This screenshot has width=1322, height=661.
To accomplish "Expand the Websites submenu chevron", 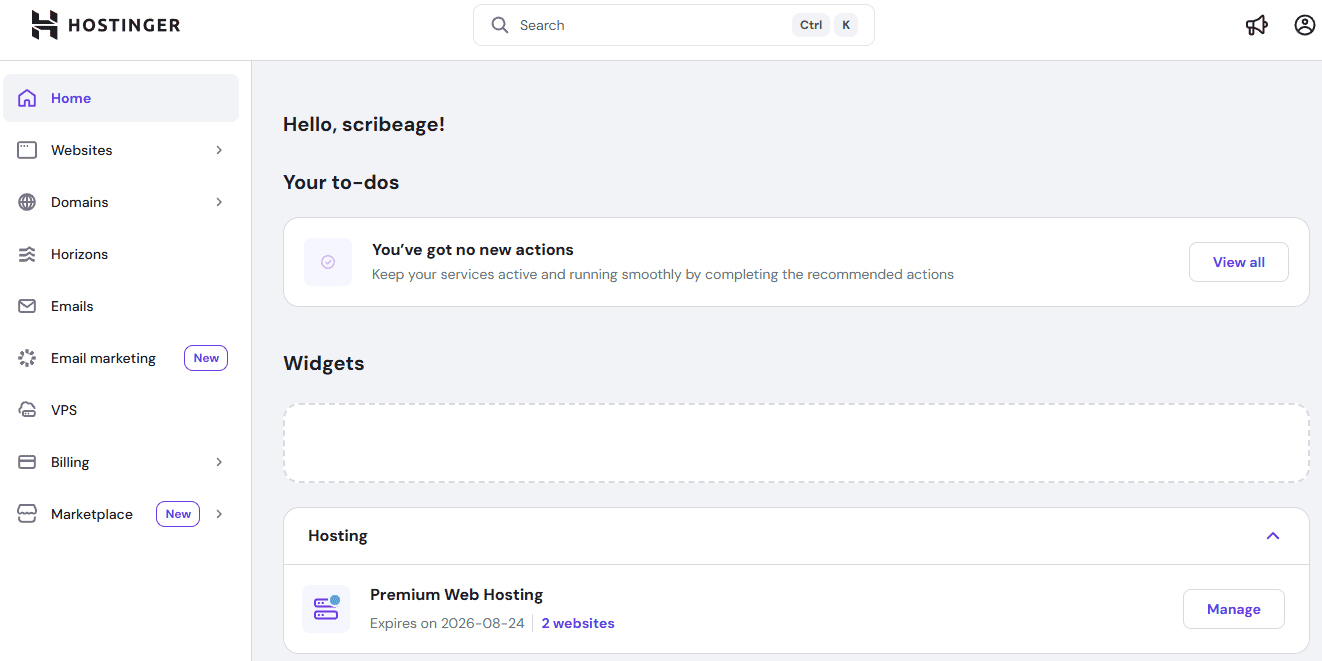I will [x=219, y=150].
